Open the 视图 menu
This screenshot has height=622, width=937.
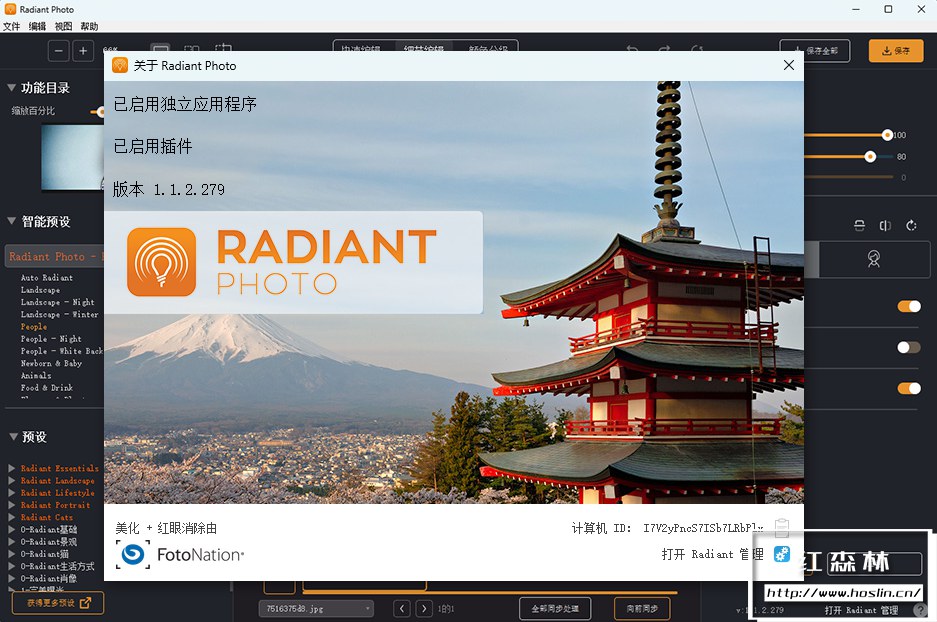click(63, 26)
